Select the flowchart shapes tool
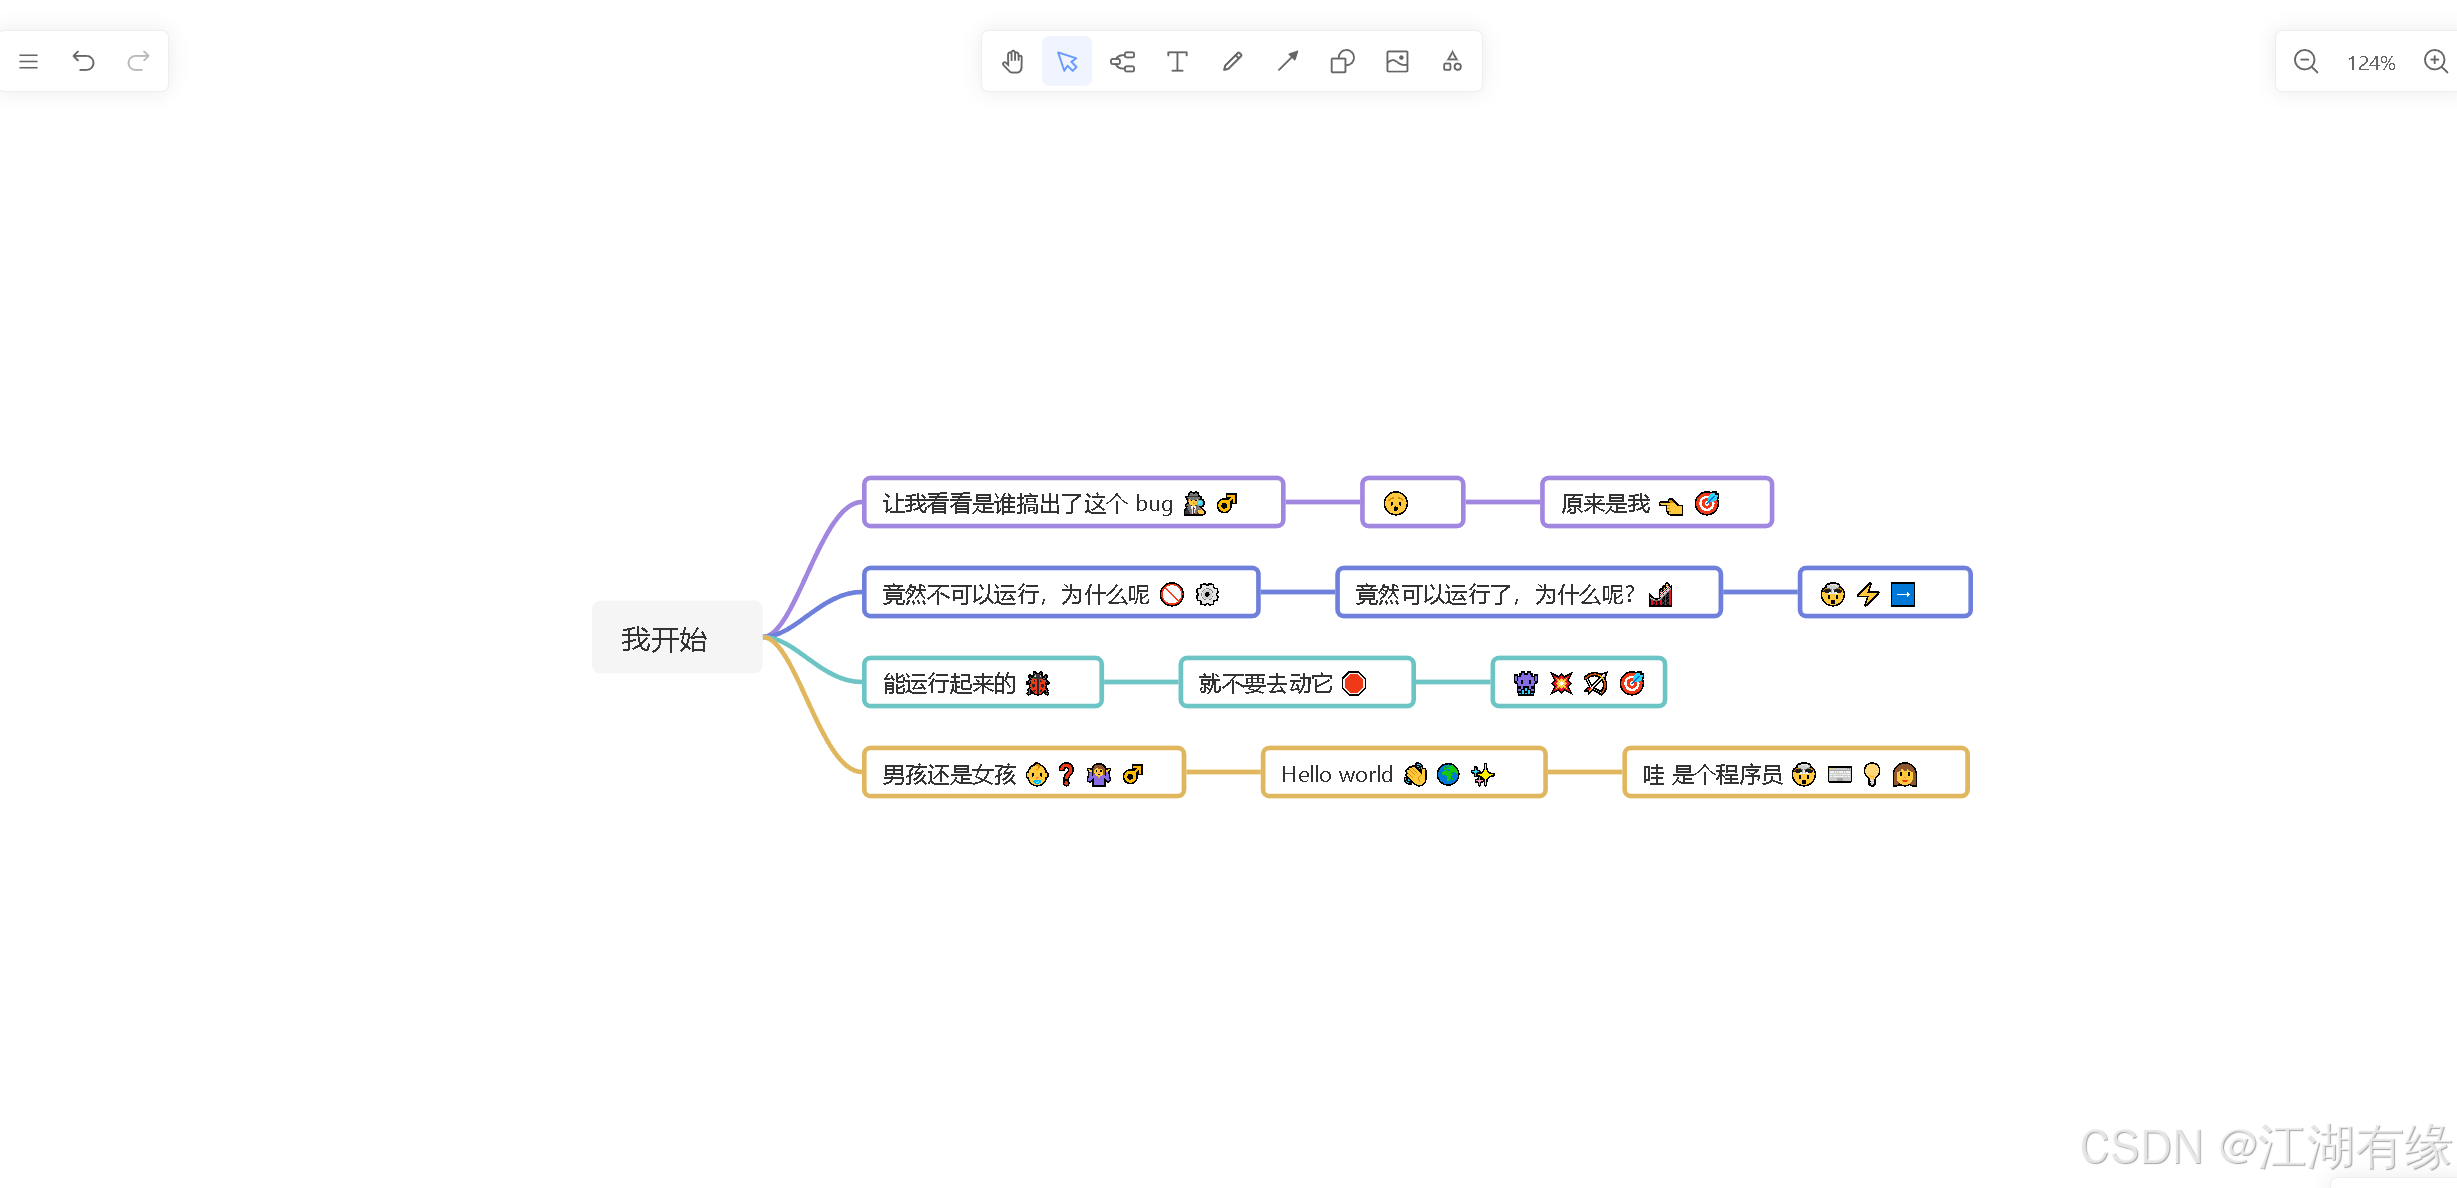The image size is (2457, 1188). pyautogui.click(x=1452, y=61)
